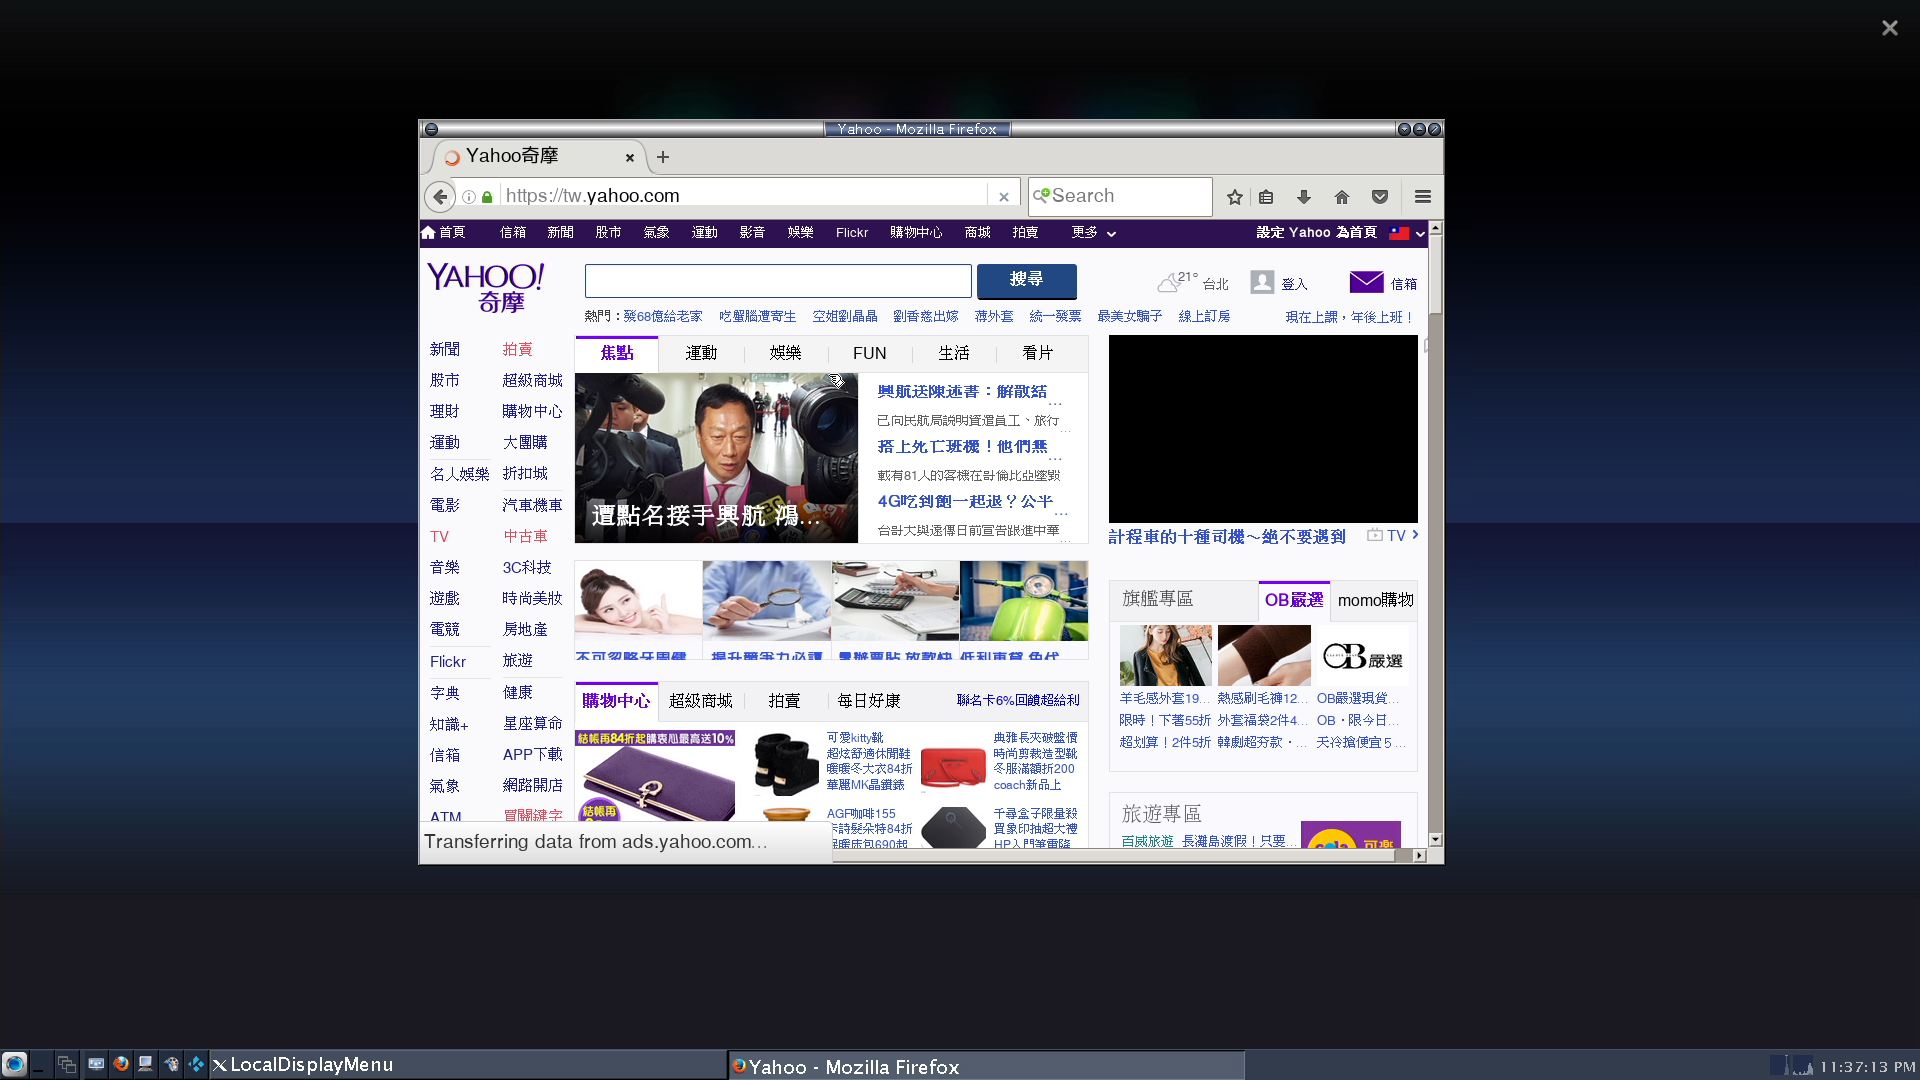This screenshot has height=1080, width=1920.
Task: Open a new tab with the plus button
Action: pos(663,157)
